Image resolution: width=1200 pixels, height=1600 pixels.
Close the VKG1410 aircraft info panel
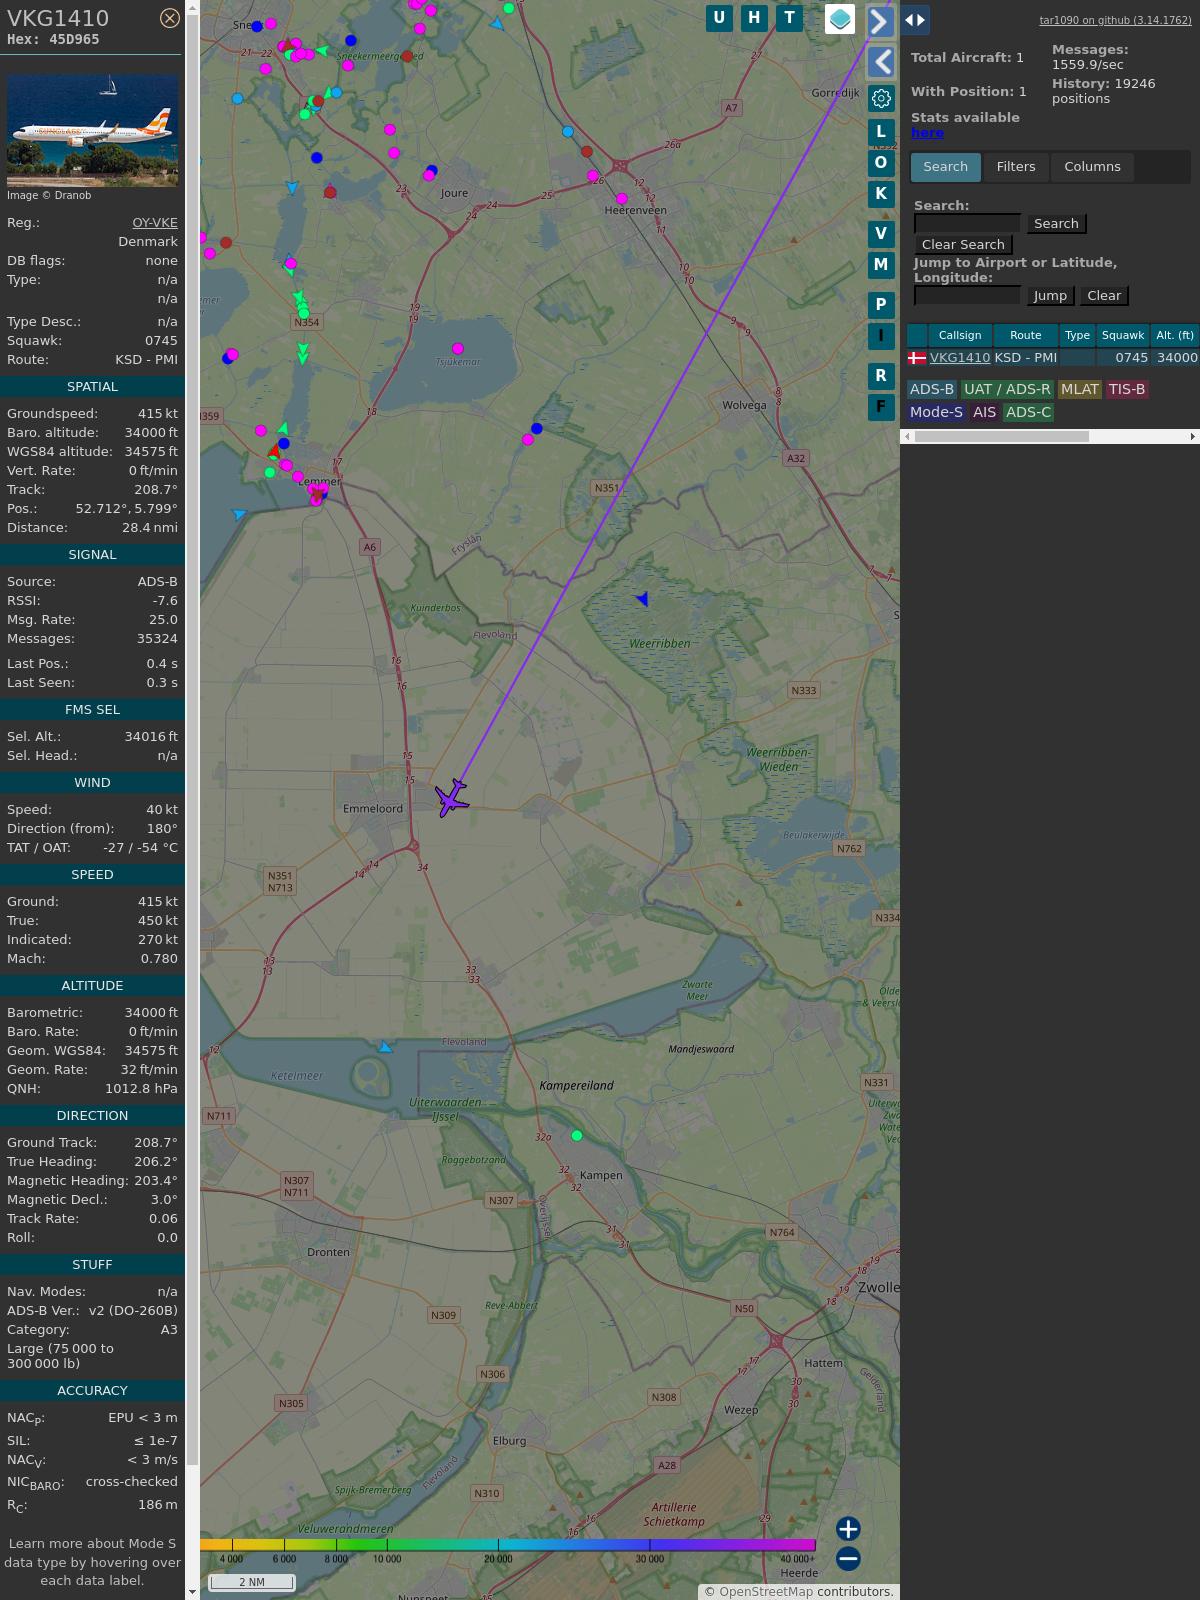tap(170, 18)
